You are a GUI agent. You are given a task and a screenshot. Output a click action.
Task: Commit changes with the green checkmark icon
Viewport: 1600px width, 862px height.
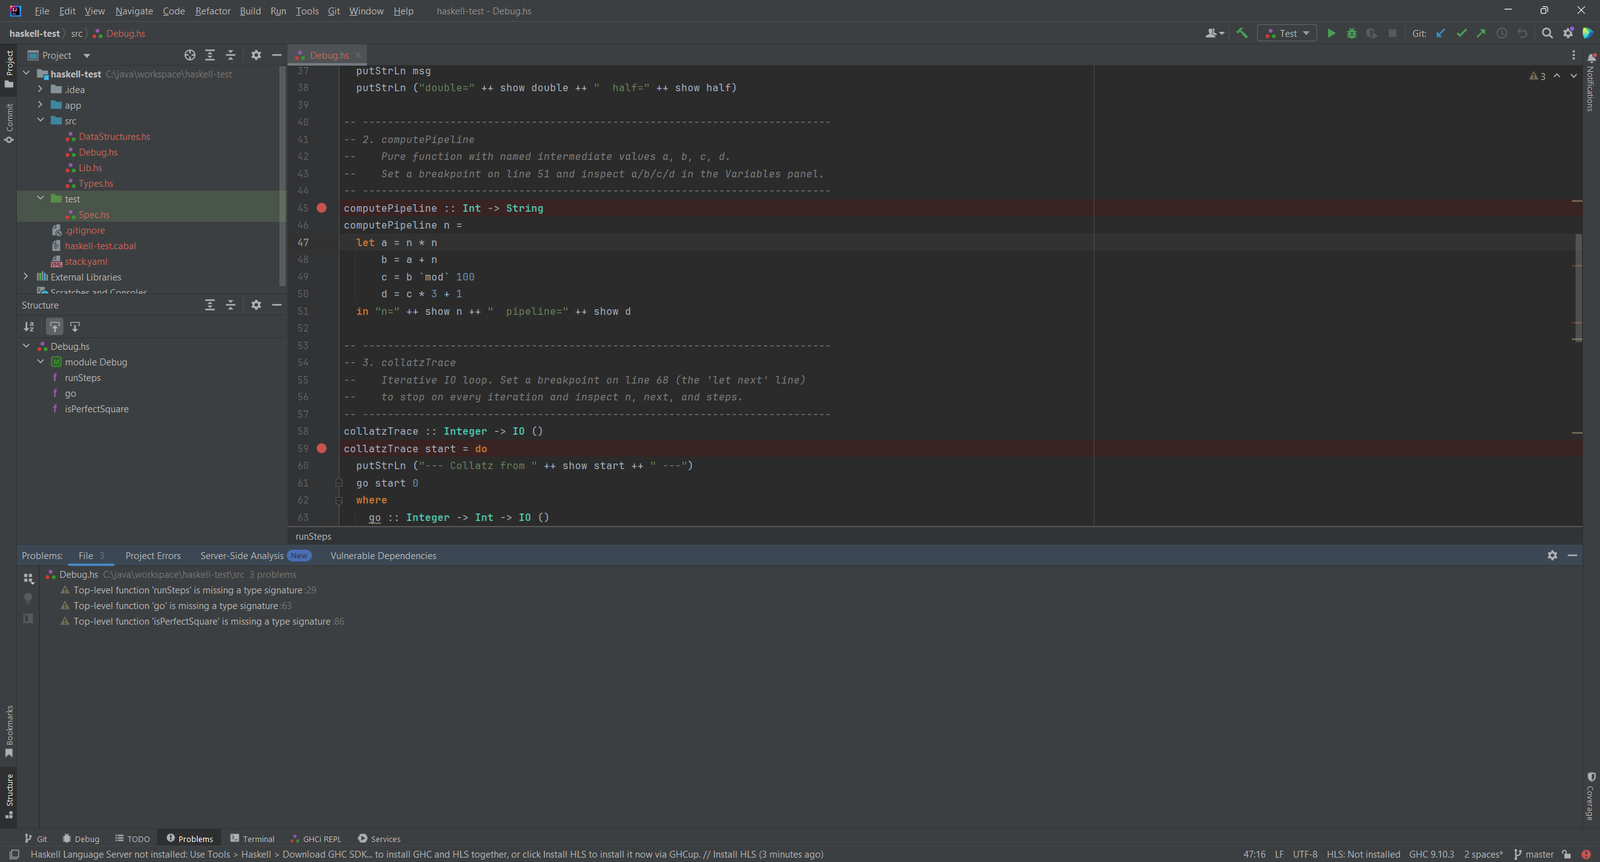click(x=1461, y=33)
